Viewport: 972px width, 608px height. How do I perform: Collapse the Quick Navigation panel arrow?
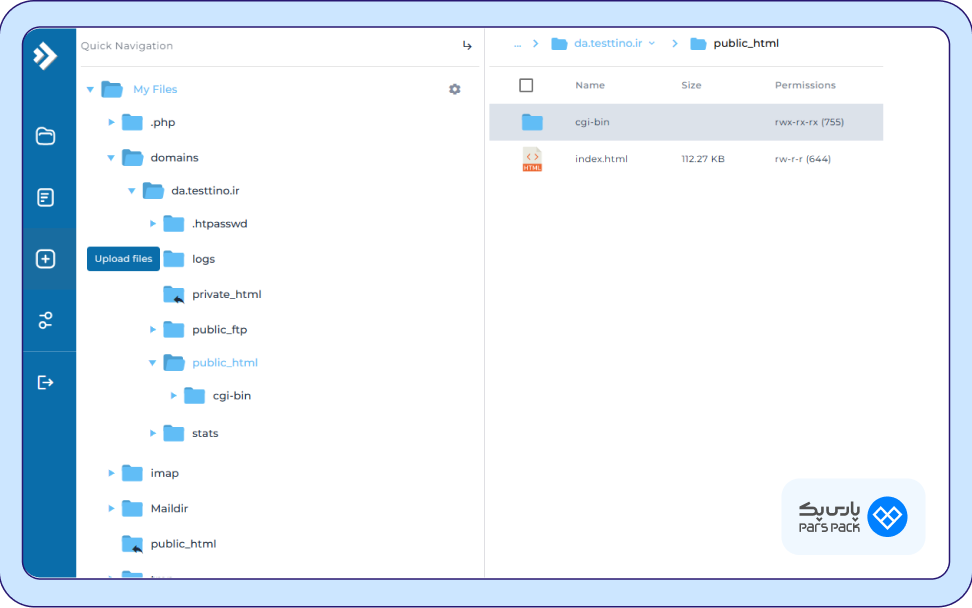tap(467, 45)
